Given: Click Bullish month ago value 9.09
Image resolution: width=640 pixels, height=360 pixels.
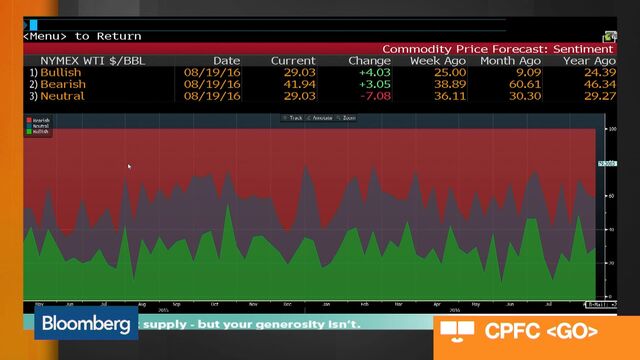Looking at the screenshot, I should coord(529,73).
